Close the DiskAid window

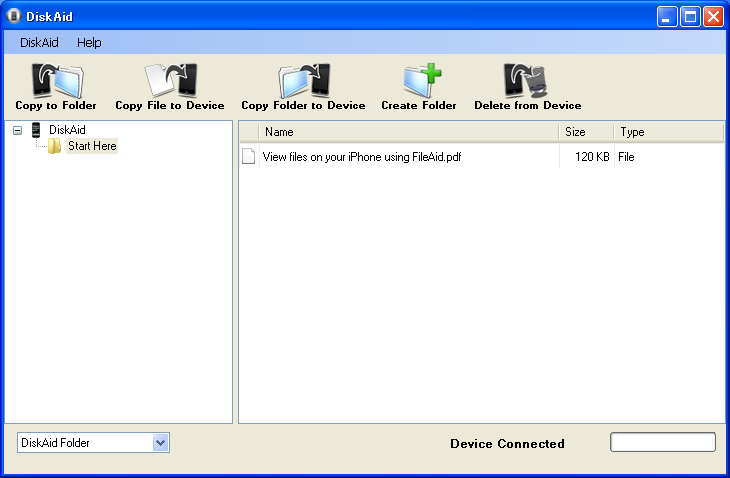point(713,17)
